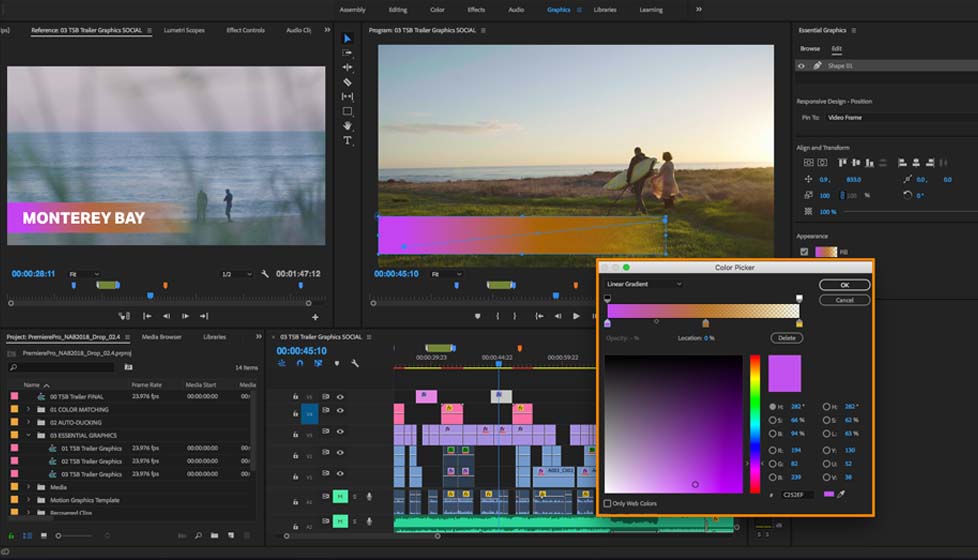Click Source monitor button editor plus
This screenshot has height=560, width=978.
[315, 317]
